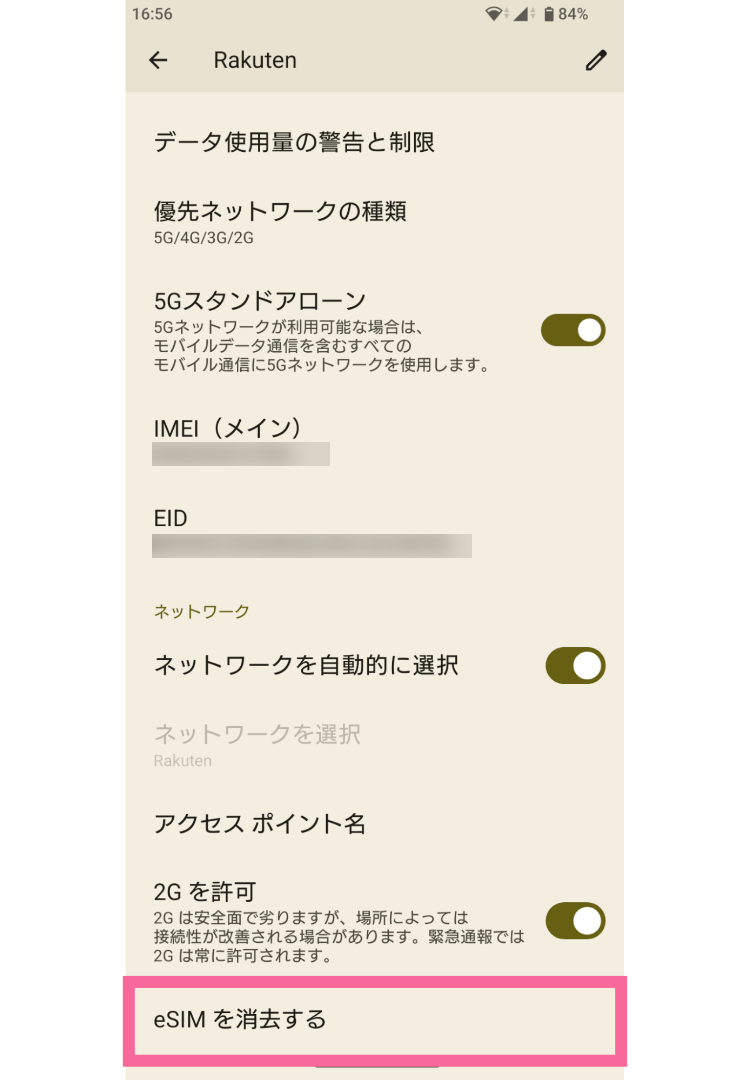Tap the mobile signal strength icon

[x=521, y=14]
